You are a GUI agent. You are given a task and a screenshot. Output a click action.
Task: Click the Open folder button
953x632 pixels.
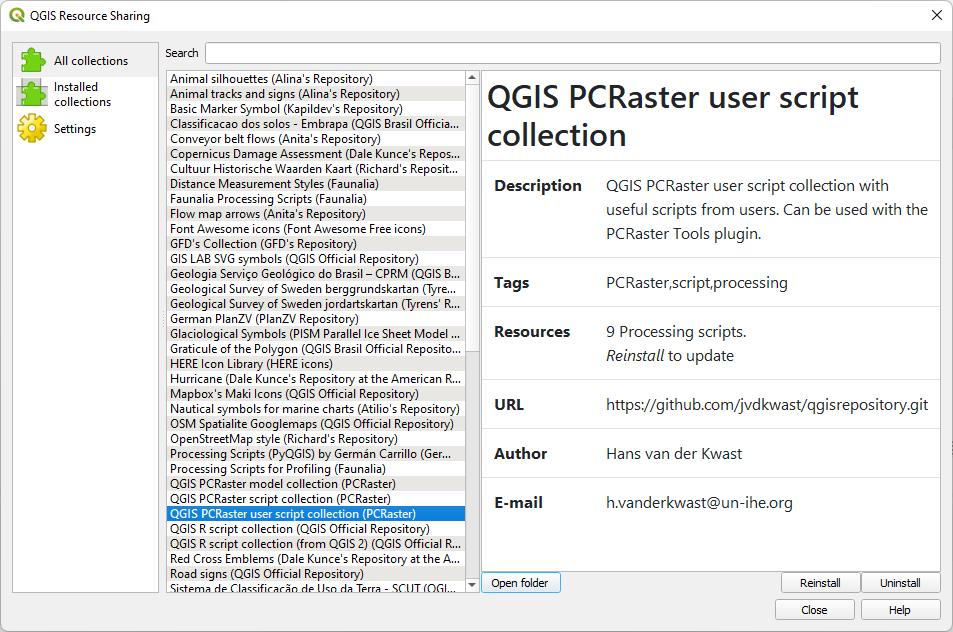click(520, 583)
